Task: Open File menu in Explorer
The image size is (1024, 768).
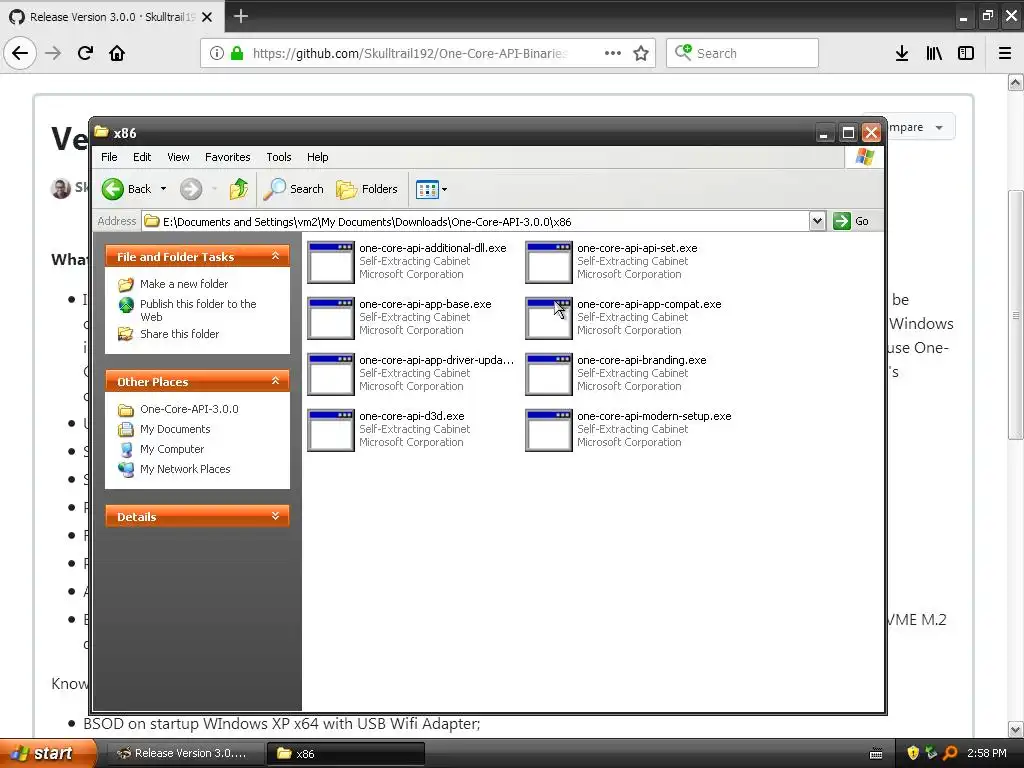Action: tap(109, 157)
